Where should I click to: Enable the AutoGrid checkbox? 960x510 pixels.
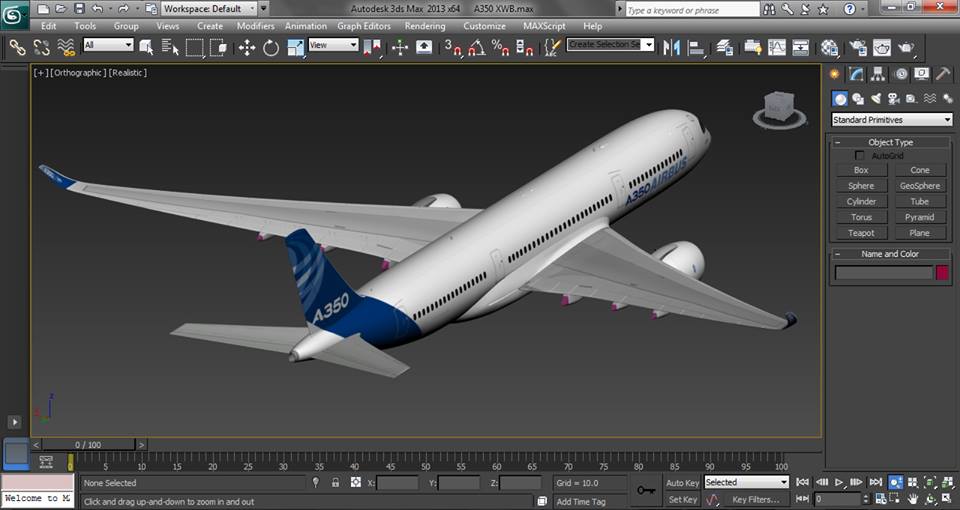(860, 156)
